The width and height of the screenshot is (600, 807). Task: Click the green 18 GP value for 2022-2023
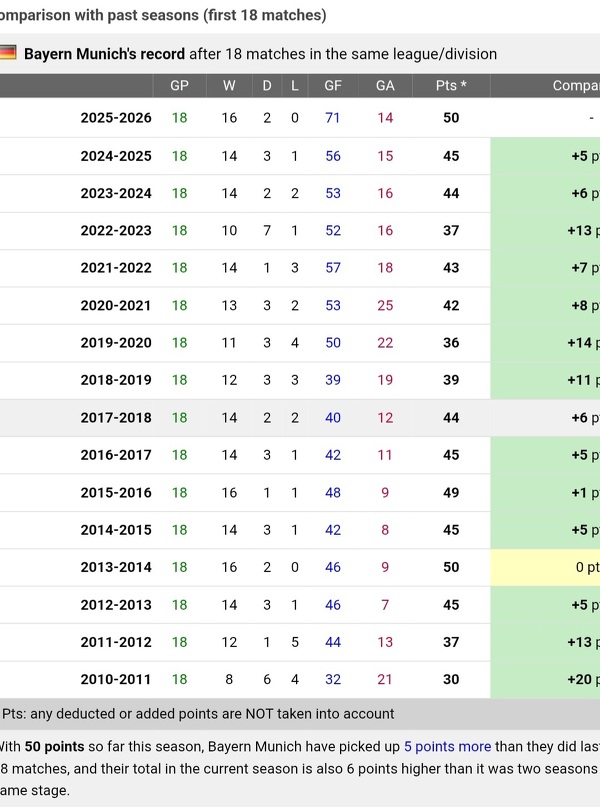pos(179,231)
